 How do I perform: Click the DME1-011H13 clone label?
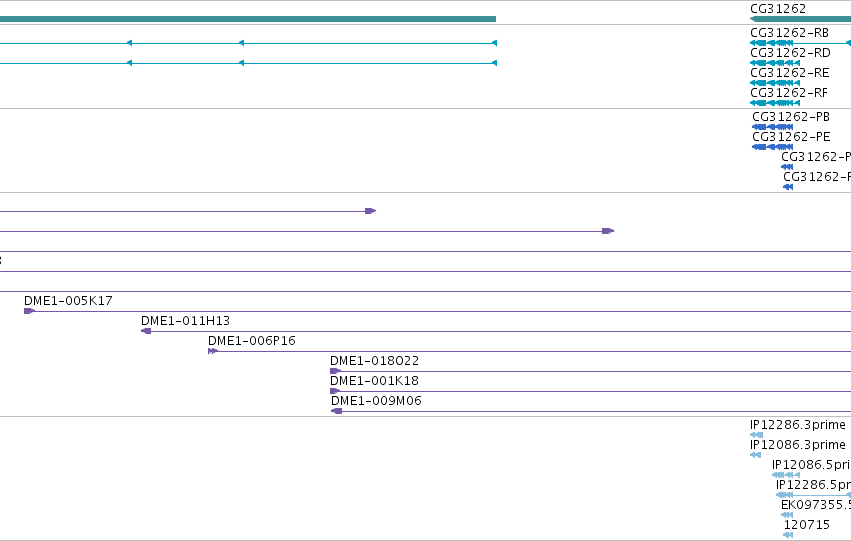point(186,321)
